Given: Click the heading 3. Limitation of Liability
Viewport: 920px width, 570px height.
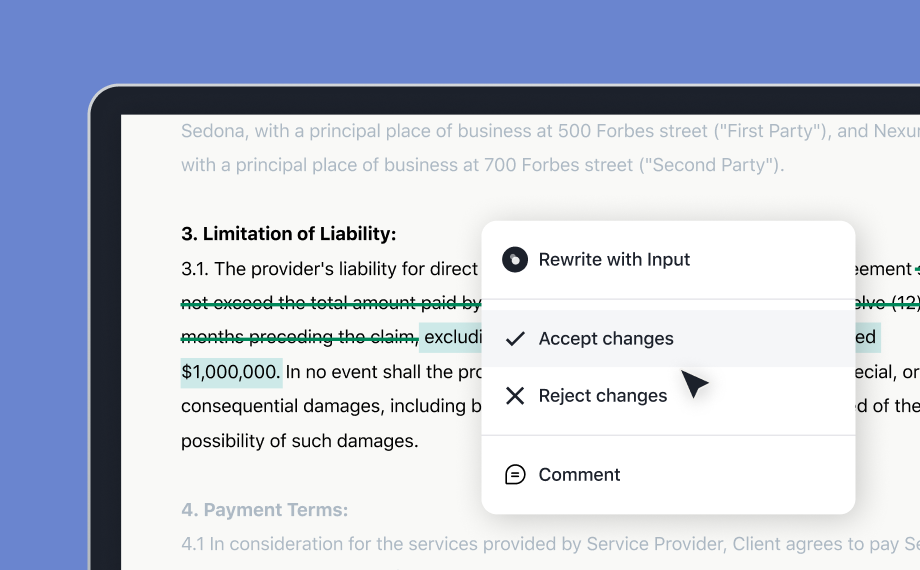Looking at the screenshot, I should tap(288, 234).
